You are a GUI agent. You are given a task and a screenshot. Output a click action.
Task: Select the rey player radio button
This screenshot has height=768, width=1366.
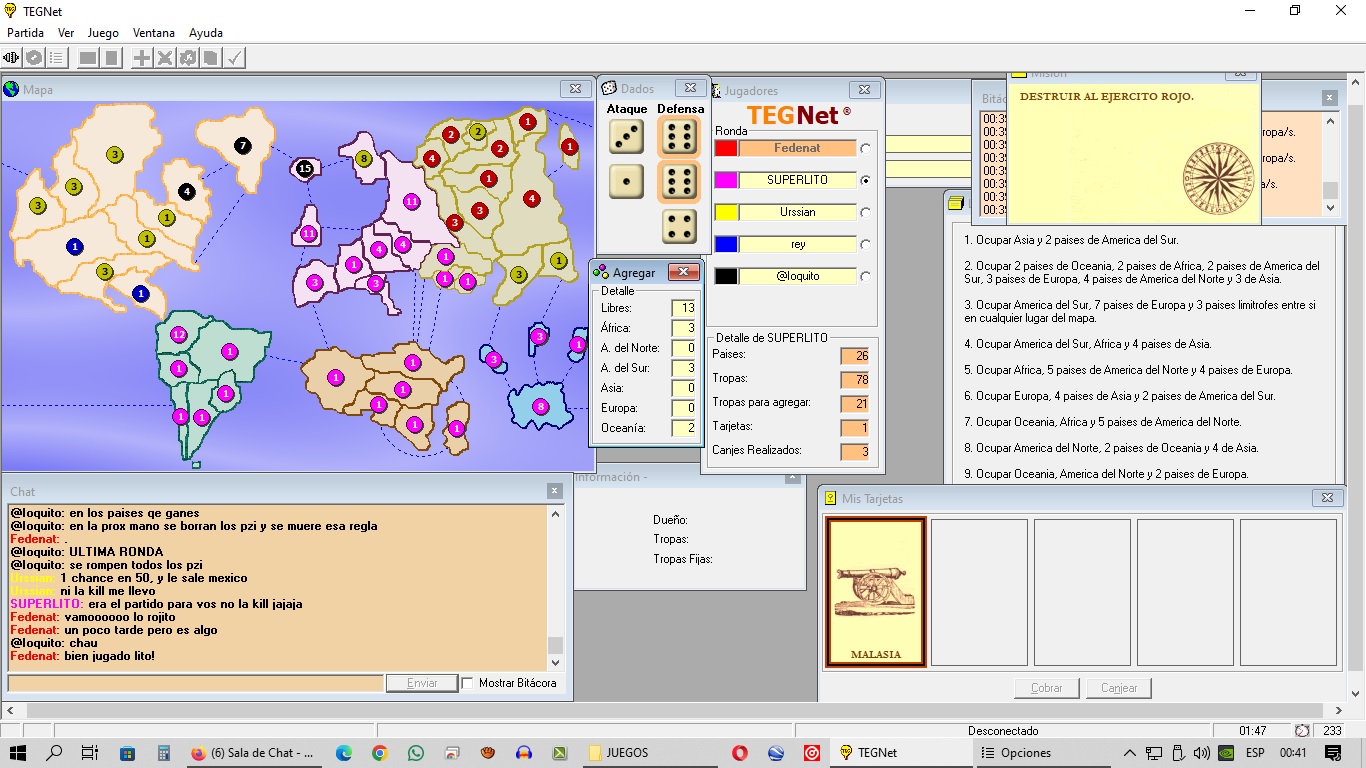pos(865,244)
